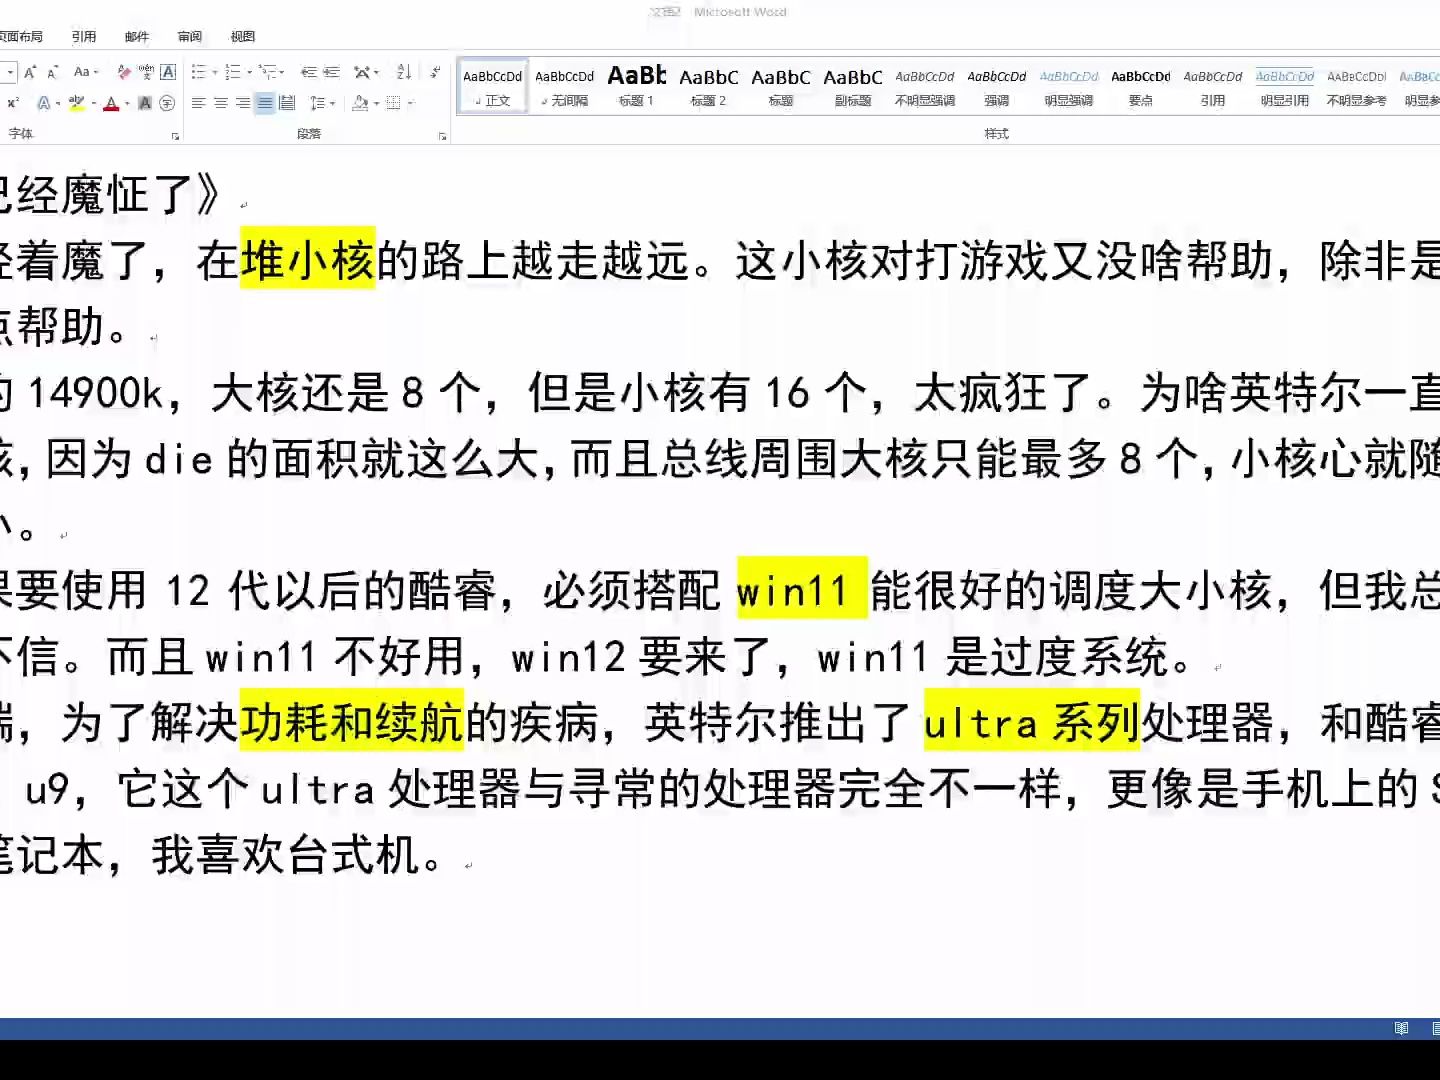This screenshot has width=1440, height=1080.
Task: Open the 页面布局 tab
Action: (x=21, y=36)
